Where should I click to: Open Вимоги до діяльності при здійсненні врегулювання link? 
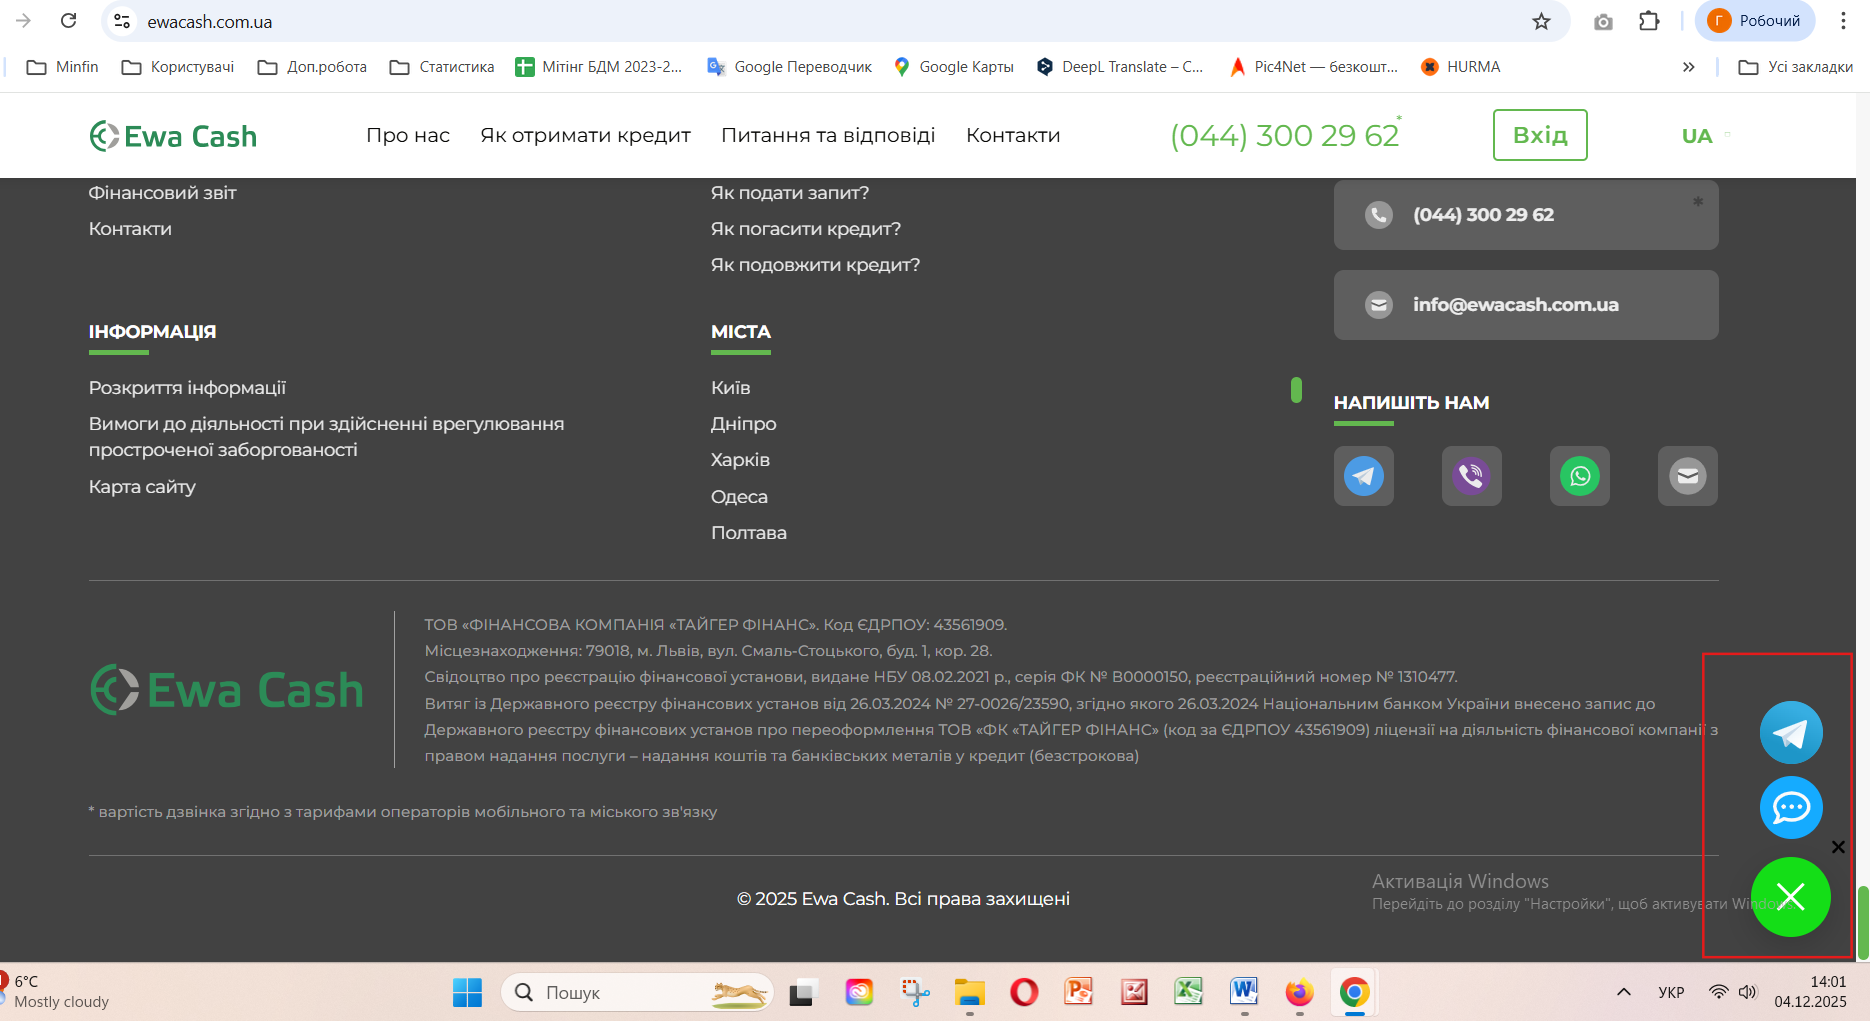pos(326,437)
